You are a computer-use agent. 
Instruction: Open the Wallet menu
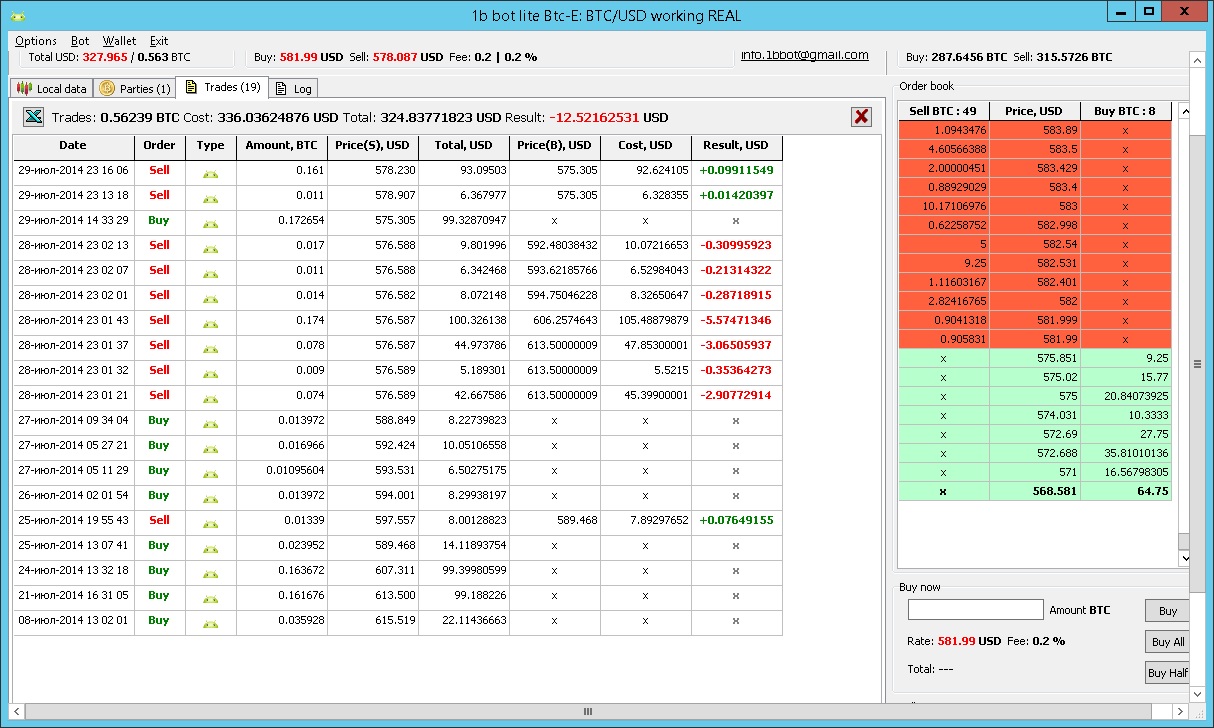119,41
